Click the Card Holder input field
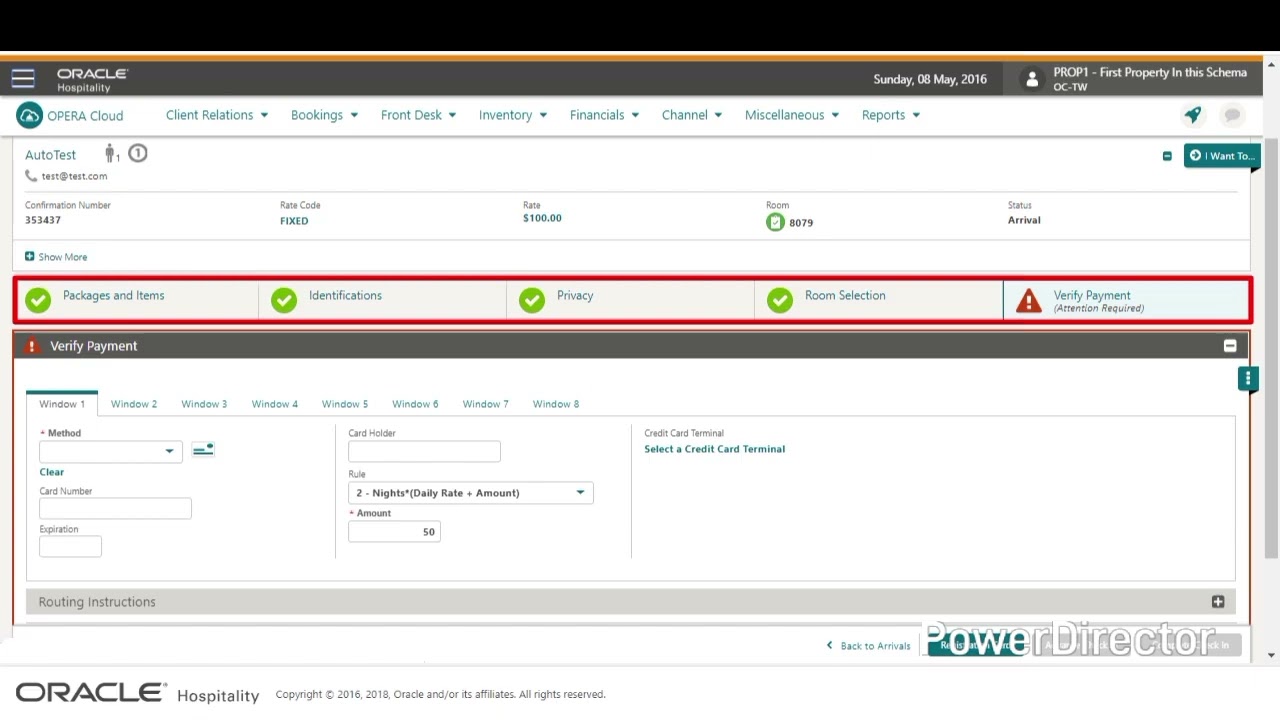The height and width of the screenshot is (720, 1280). coord(424,451)
